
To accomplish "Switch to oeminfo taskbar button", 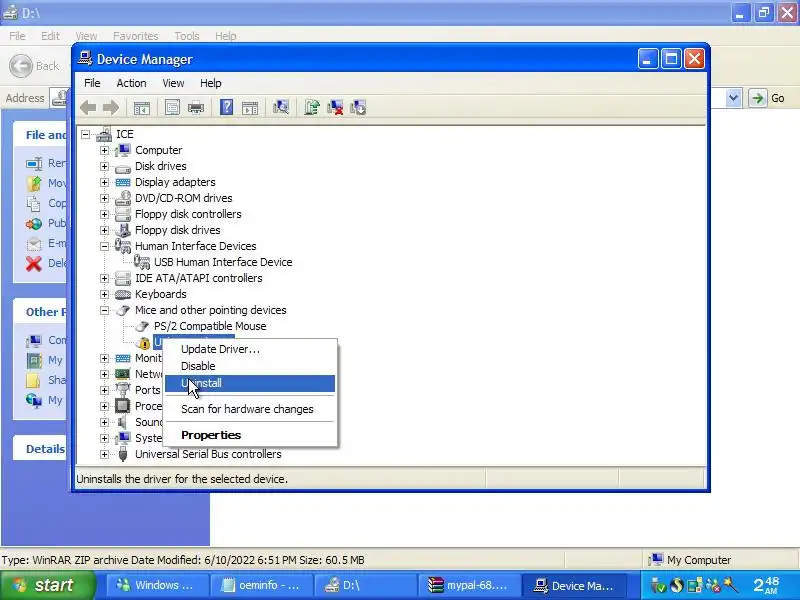I will (261, 585).
